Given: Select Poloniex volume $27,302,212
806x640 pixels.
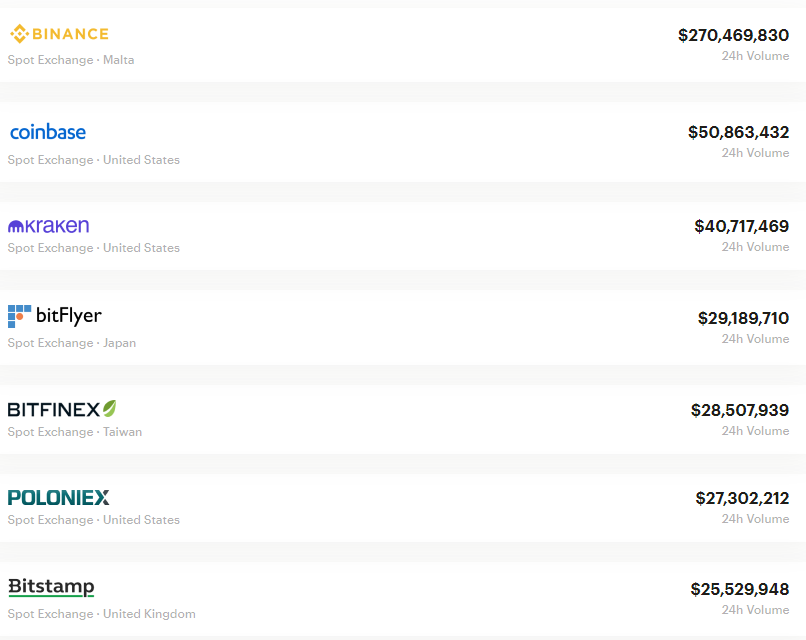Looking at the screenshot, I should click(x=742, y=498).
